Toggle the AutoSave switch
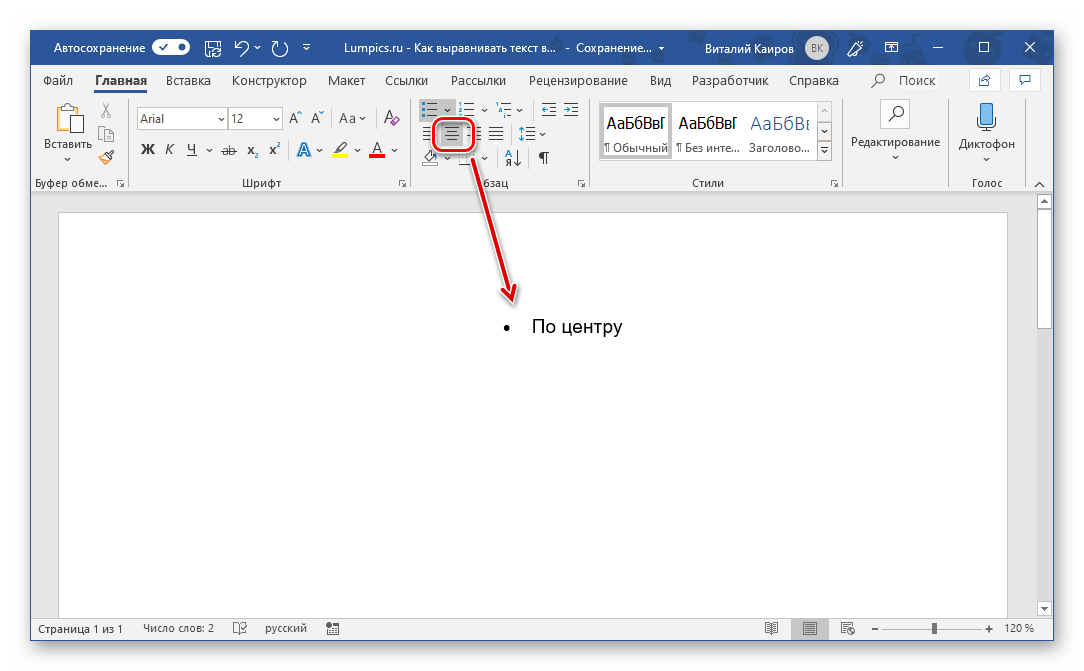 pos(171,47)
